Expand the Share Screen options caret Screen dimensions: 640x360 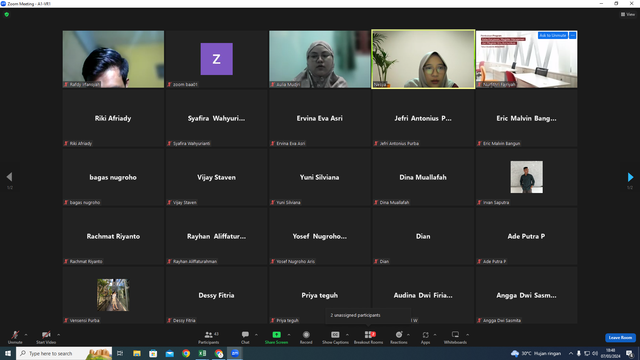click(289, 335)
